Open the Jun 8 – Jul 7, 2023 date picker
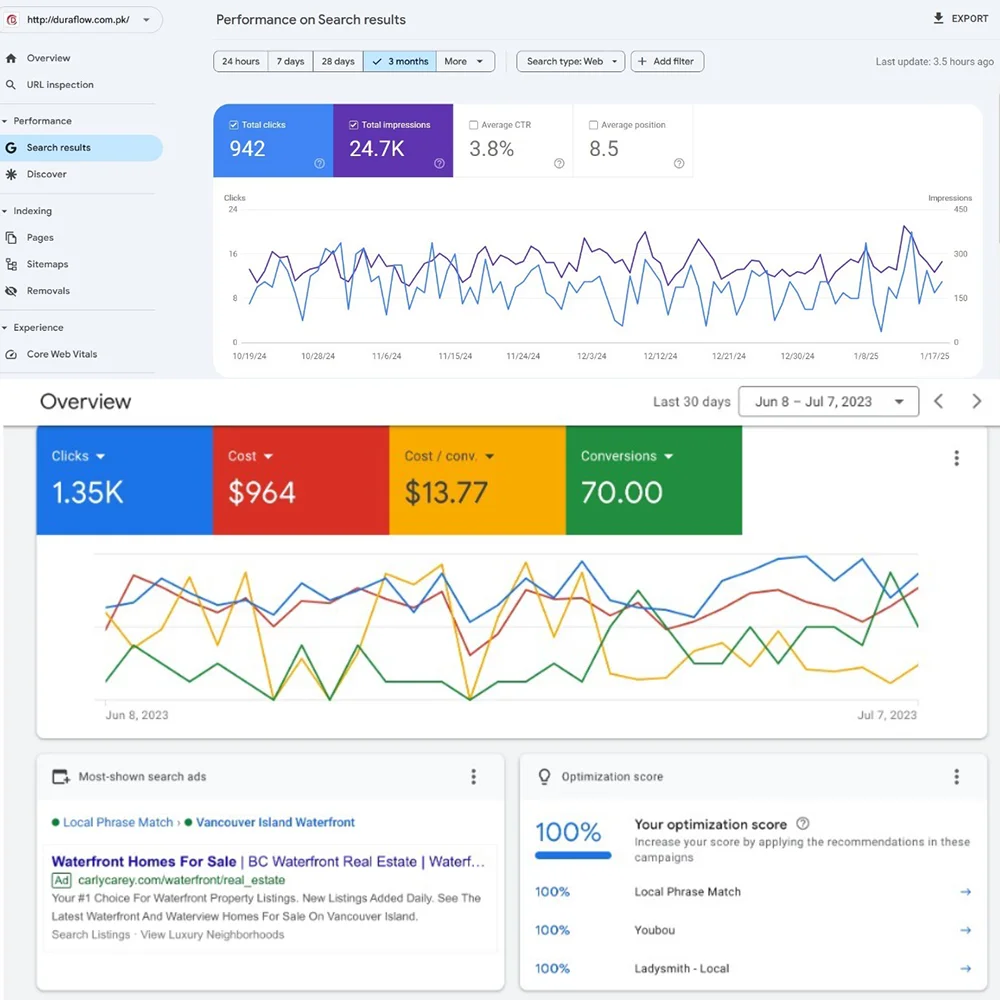This screenshot has width=1000, height=1000. tap(828, 402)
